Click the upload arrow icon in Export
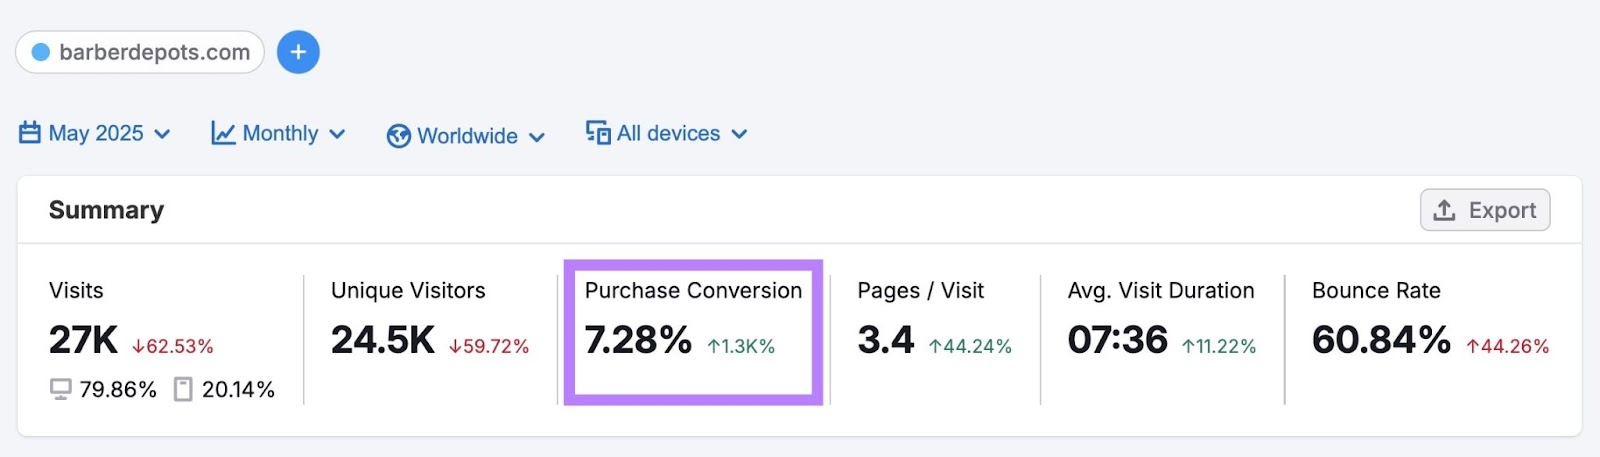The height and width of the screenshot is (457, 1600). (x=1444, y=210)
